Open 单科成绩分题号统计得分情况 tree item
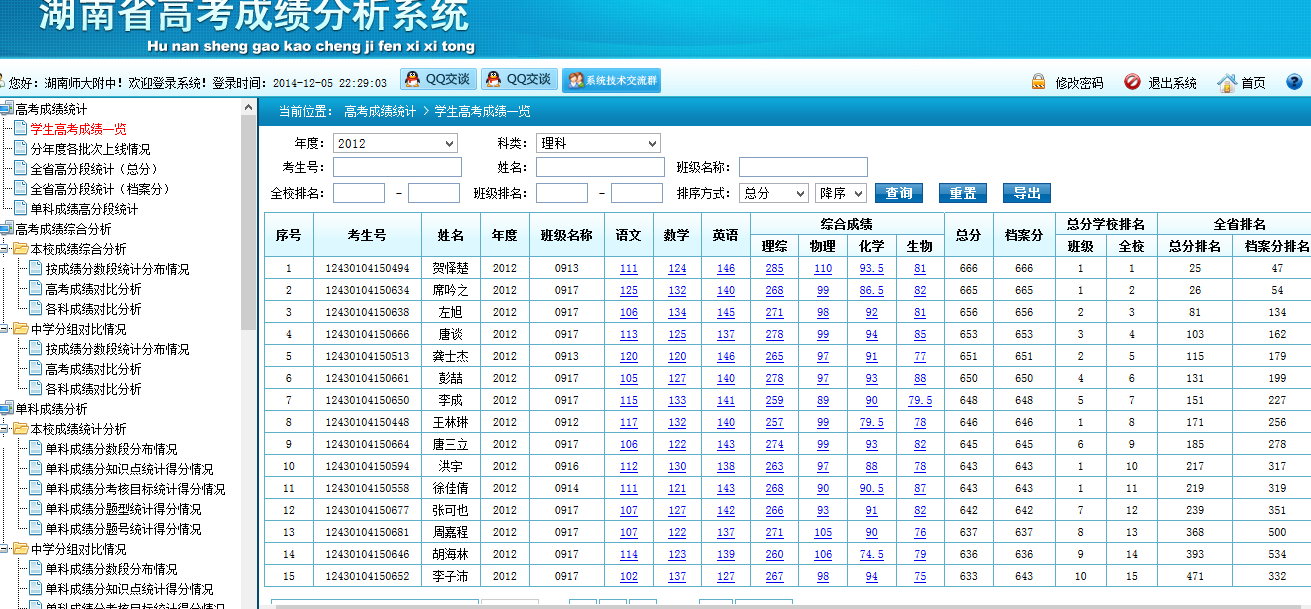This screenshot has width=1311, height=609. [x=123, y=529]
